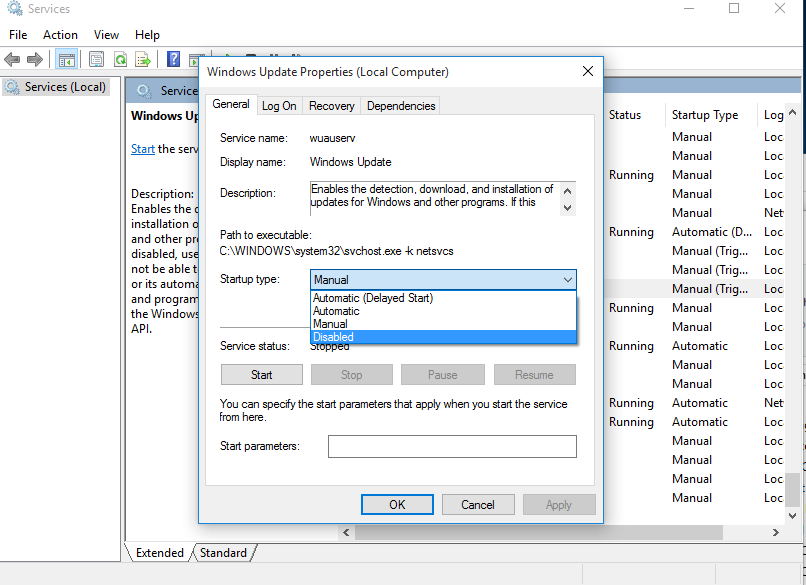Click the greyed-out Stop button
The width and height of the screenshot is (806, 585).
tap(352, 375)
